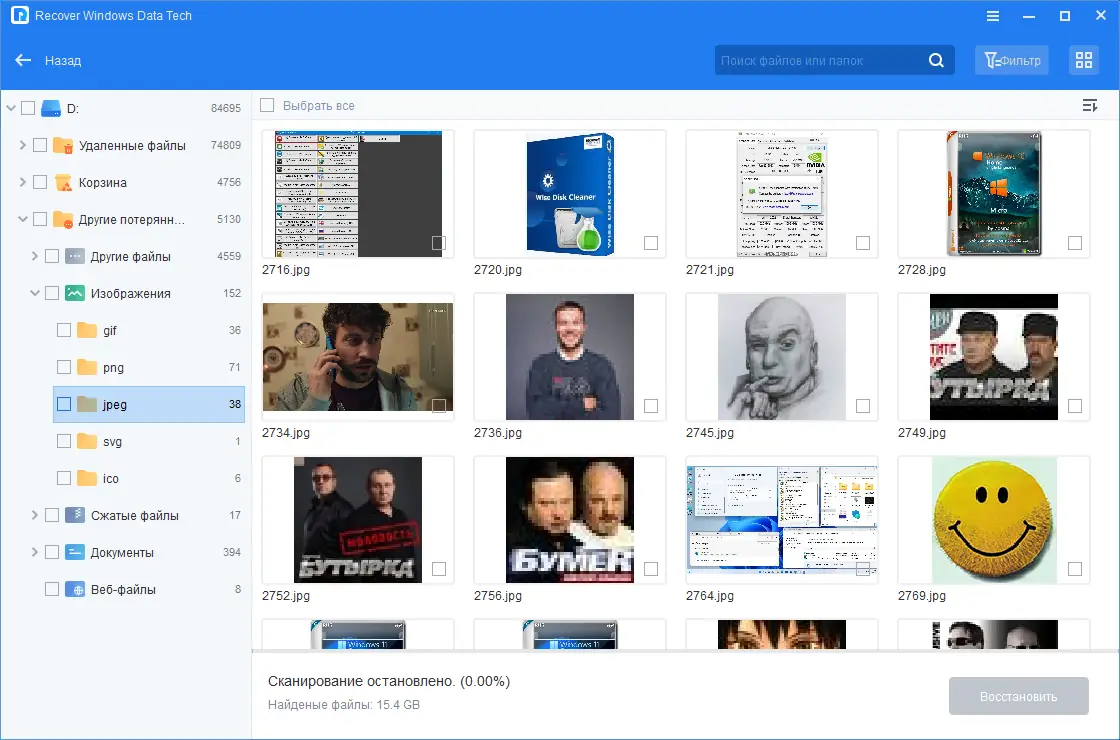Viewport: 1120px width, 740px height.
Task: Click the 2721.jpg file name
Action: [709, 270]
